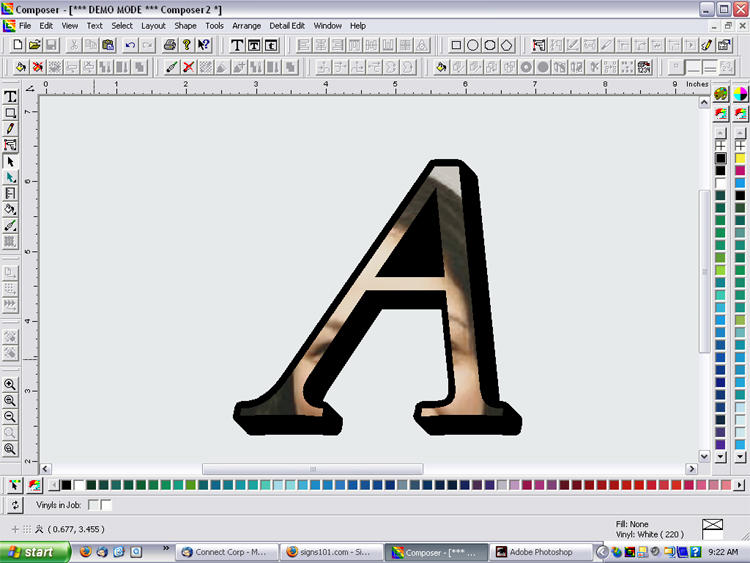Click the first Vinyls in Job swatch
This screenshot has width=750, height=563.
click(x=93, y=505)
